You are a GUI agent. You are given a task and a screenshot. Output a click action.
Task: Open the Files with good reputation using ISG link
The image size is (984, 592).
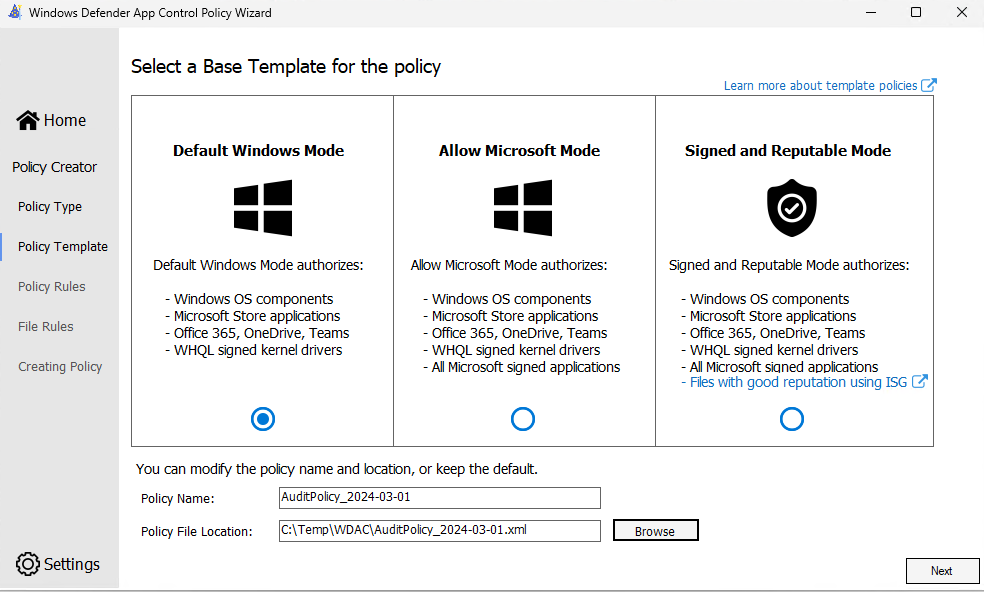[799, 382]
